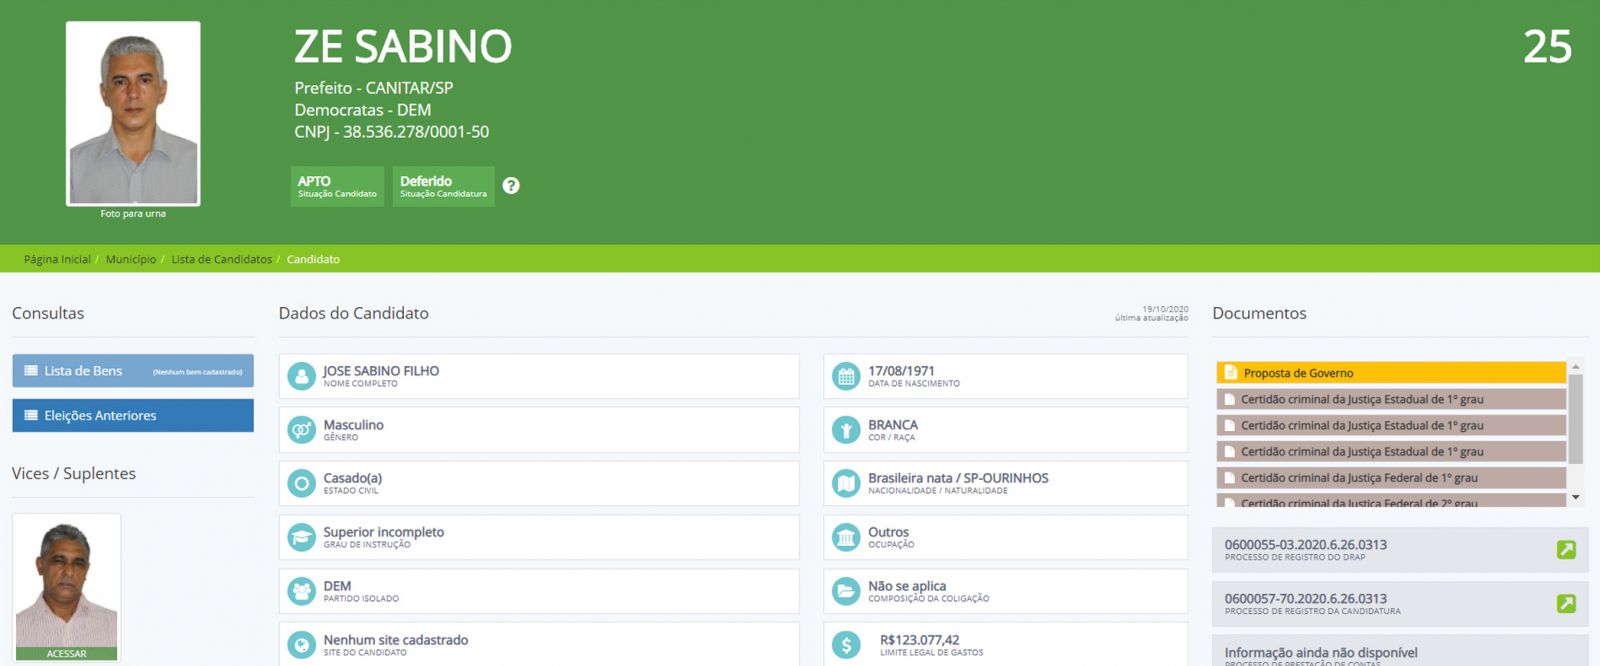Screen dimensions: 1600x666
Task: Click the help question mark icon
Action: tap(511, 186)
